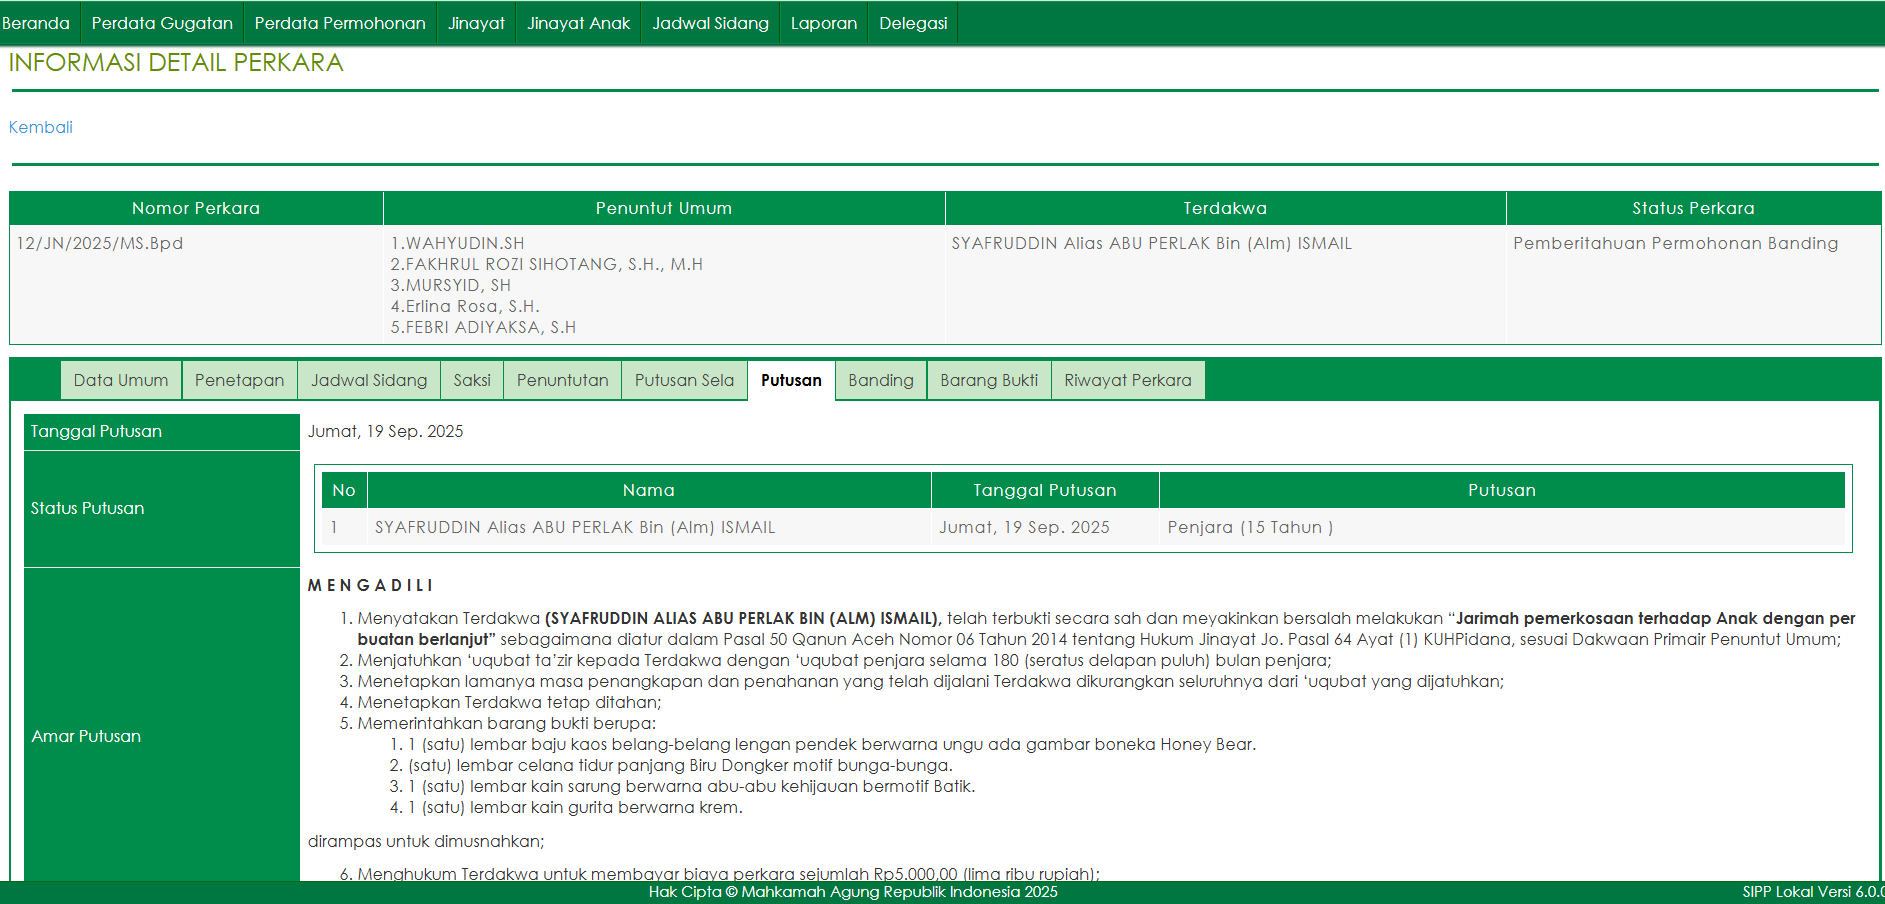Open the Perdata Permohonan menu
1885x904 pixels.
click(340, 23)
